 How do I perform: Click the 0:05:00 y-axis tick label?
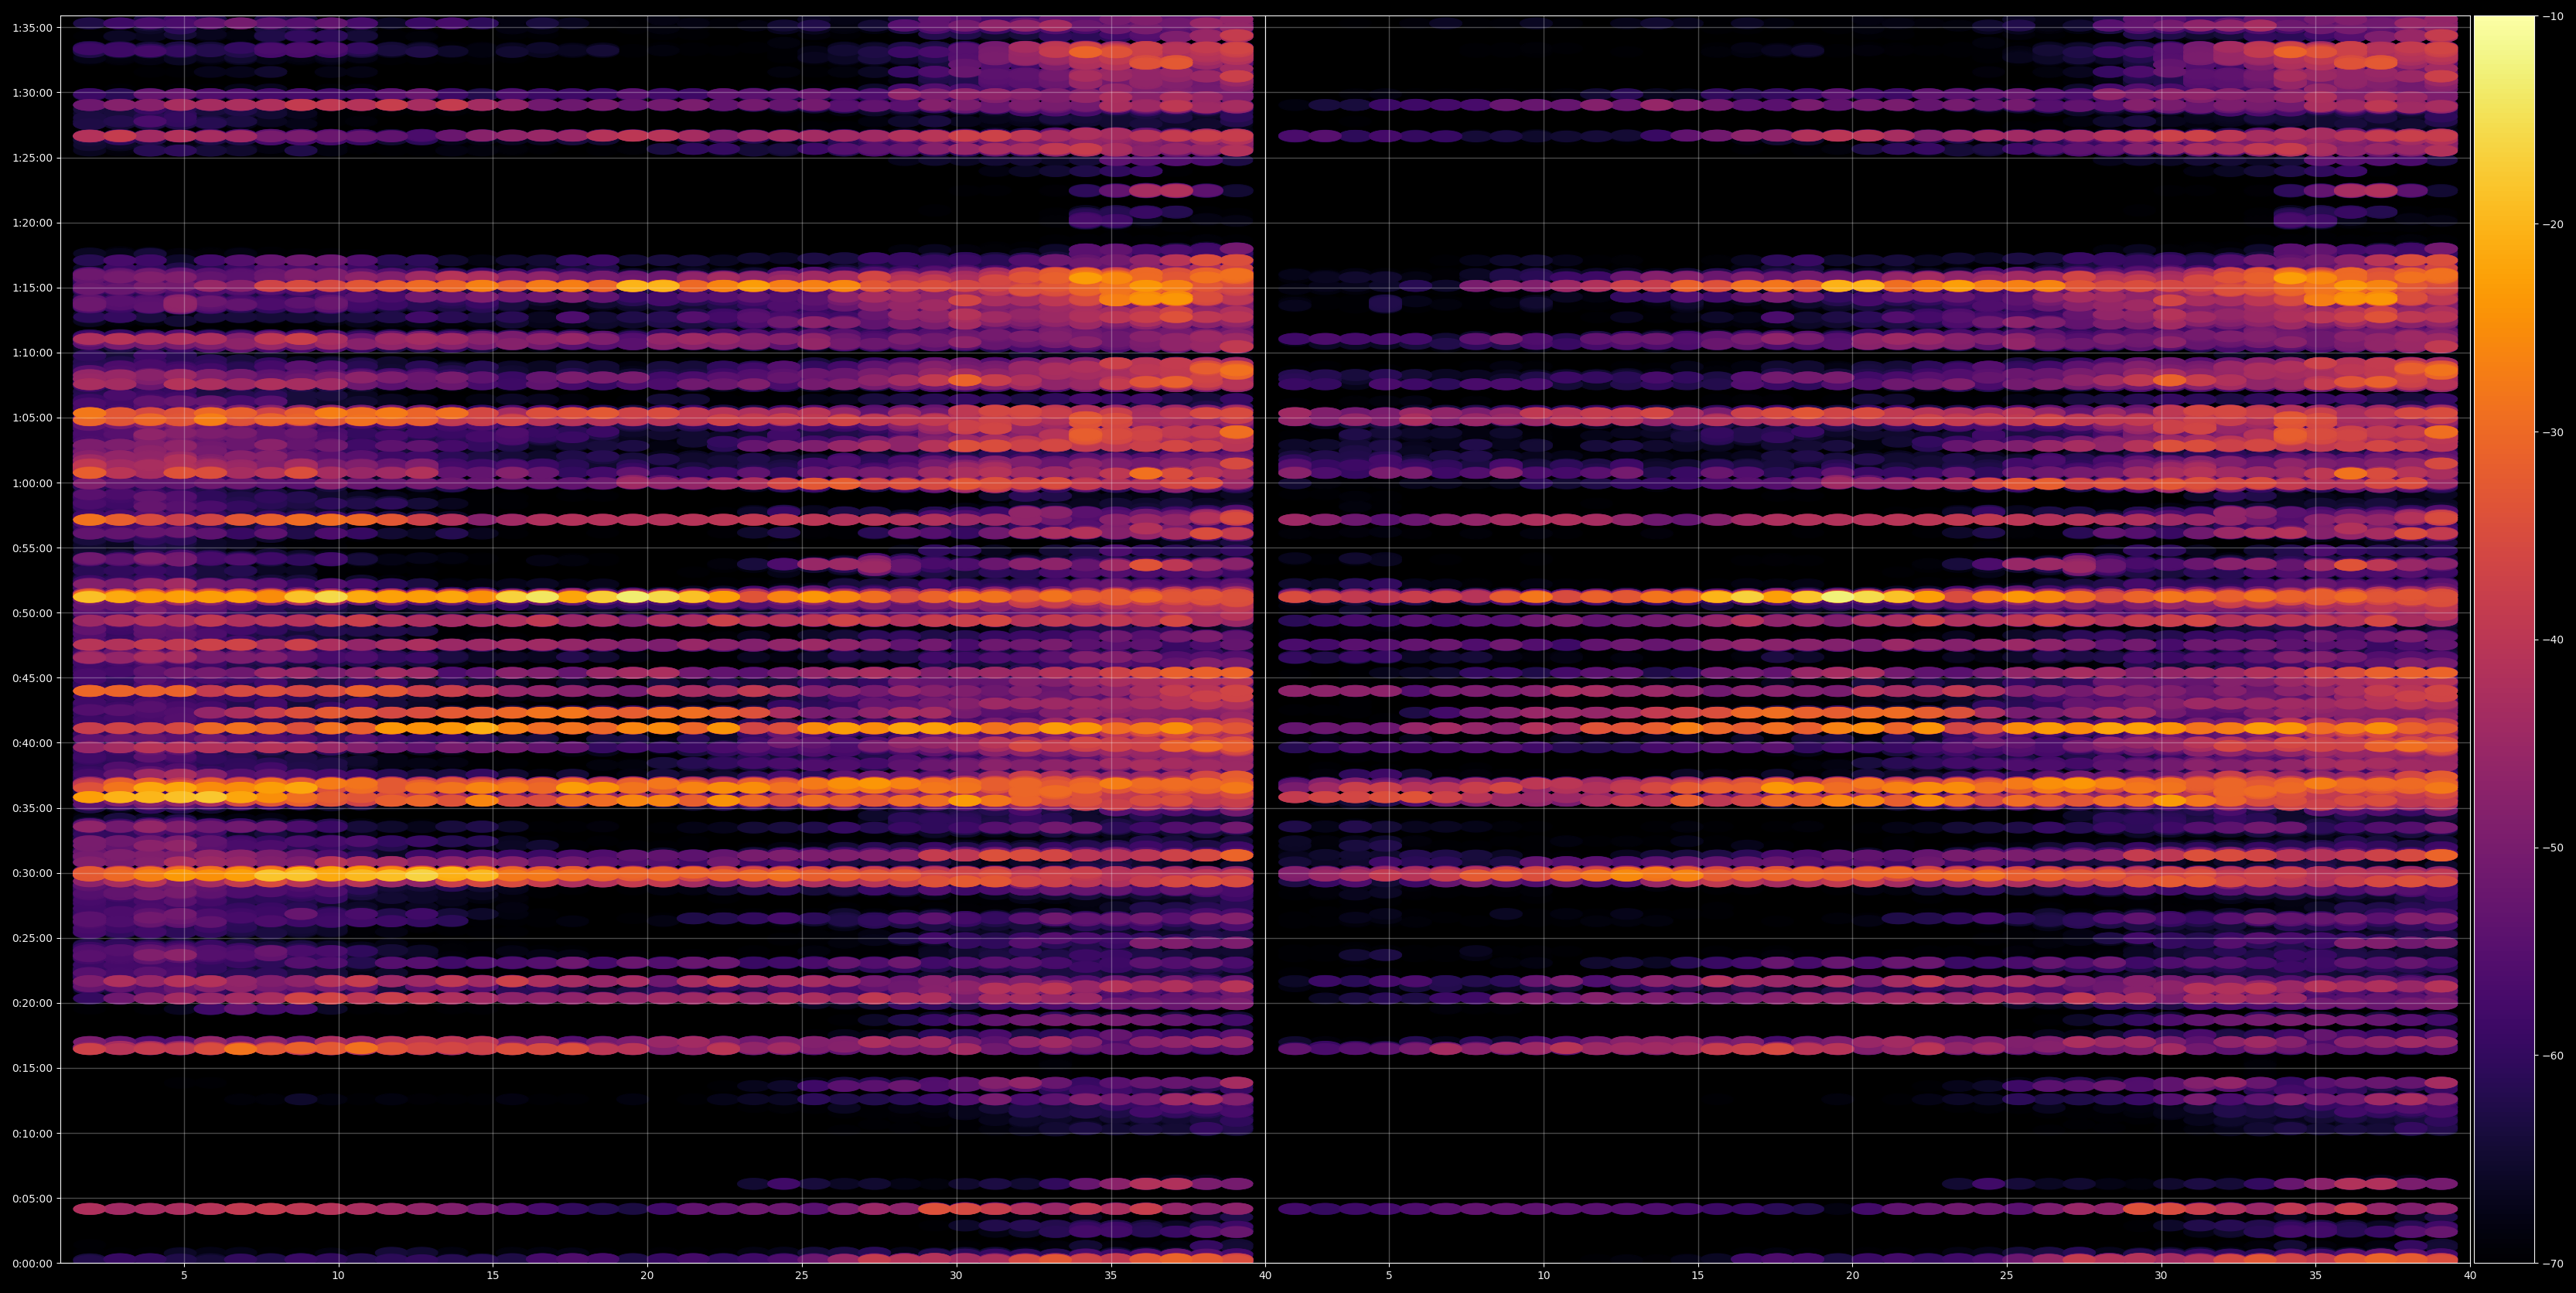(32, 1198)
